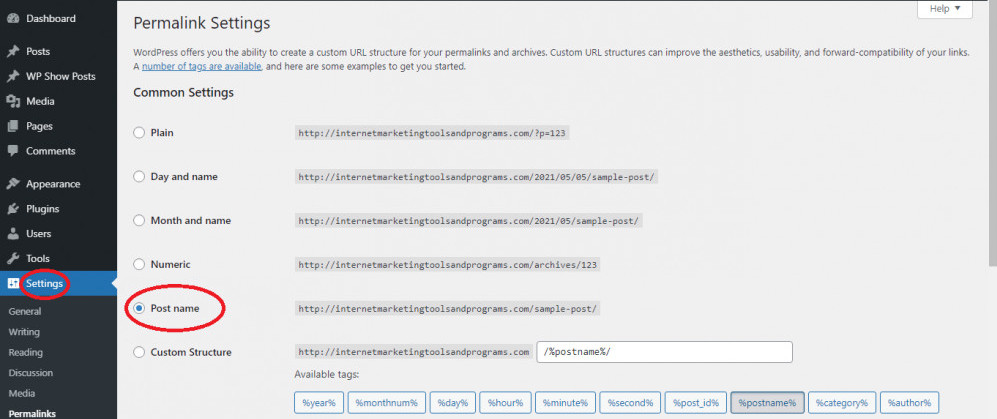Image resolution: width=997 pixels, height=419 pixels.
Task: Choose the Custom Structure radio button
Action: coord(139,352)
